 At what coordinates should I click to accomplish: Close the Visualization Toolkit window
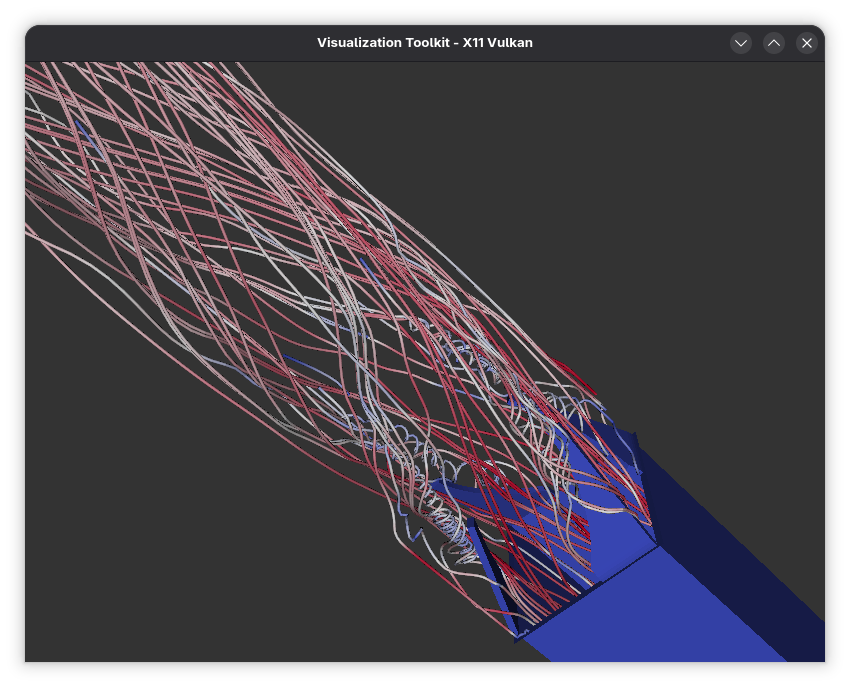pyautogui.click(x=806, y=43)
